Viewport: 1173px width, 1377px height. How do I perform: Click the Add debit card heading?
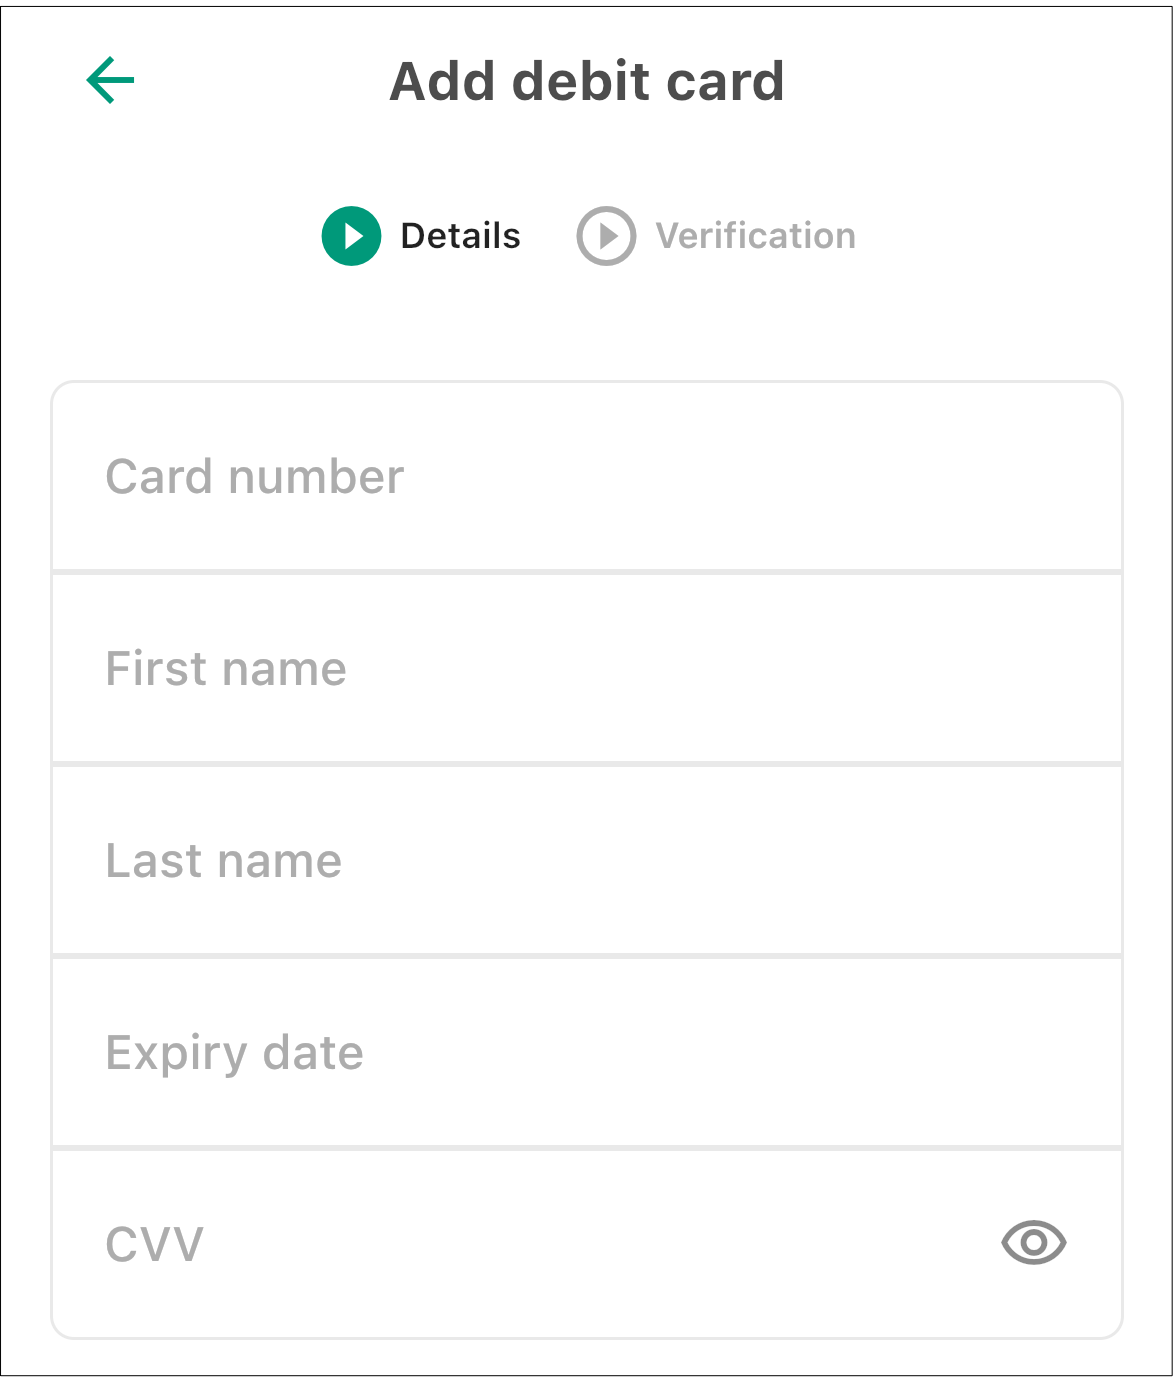587,81
